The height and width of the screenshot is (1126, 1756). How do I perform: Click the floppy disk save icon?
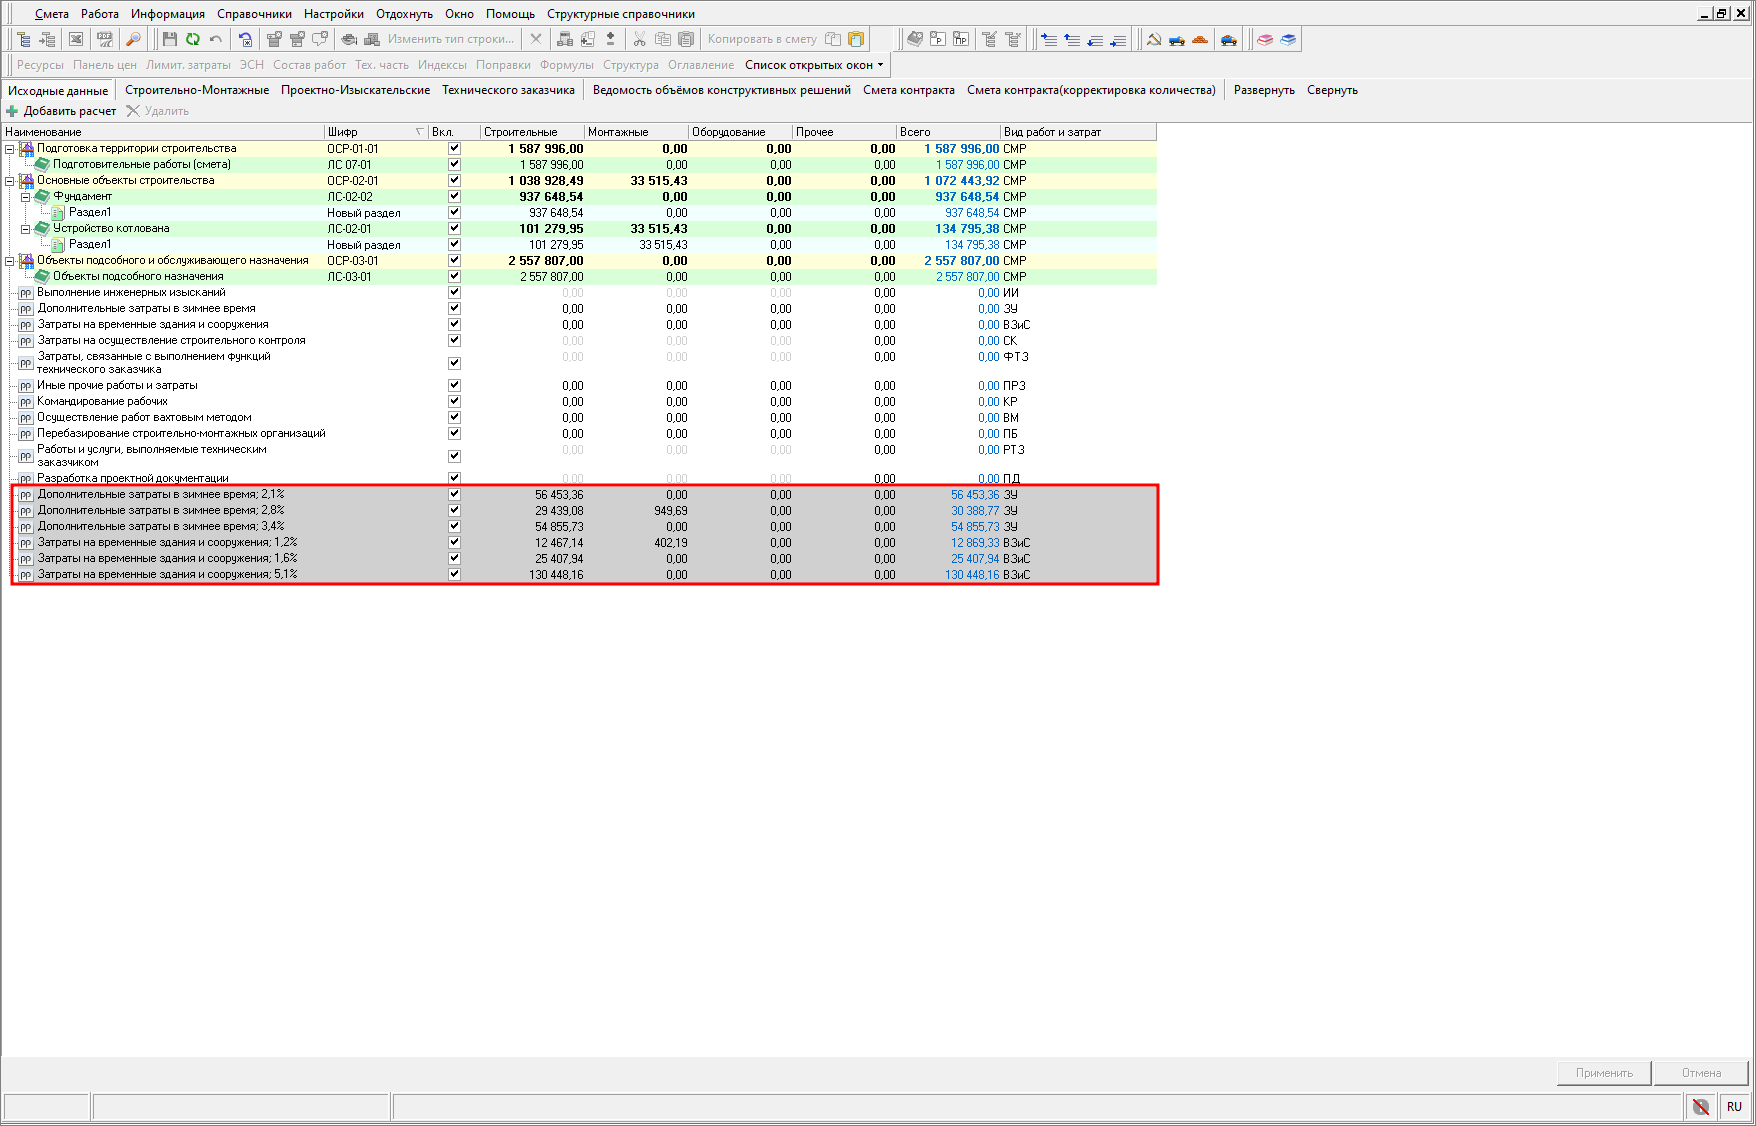point(169,39)
